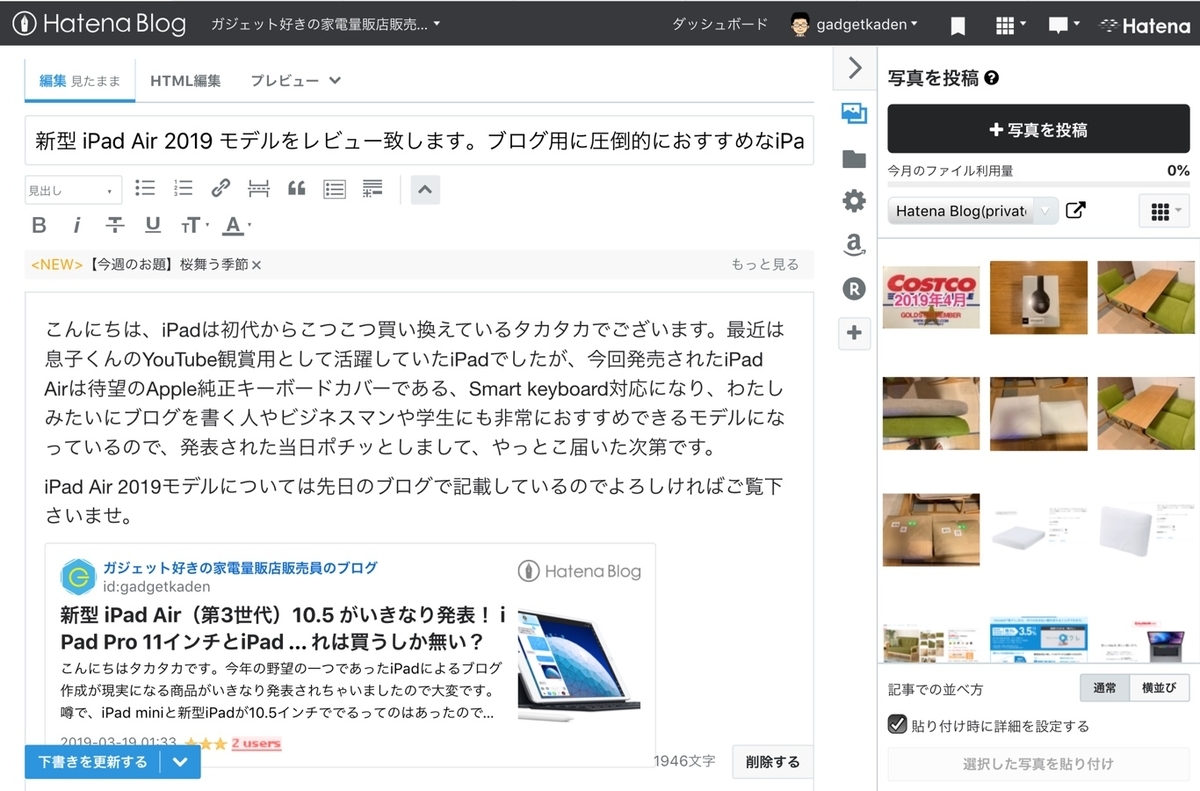Insert a table of contents
Viewport: 1200px width, 791px height.
point(335,188)
